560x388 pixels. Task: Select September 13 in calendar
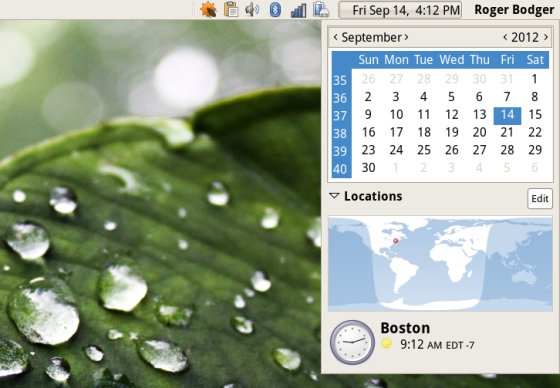pos(479,115)
